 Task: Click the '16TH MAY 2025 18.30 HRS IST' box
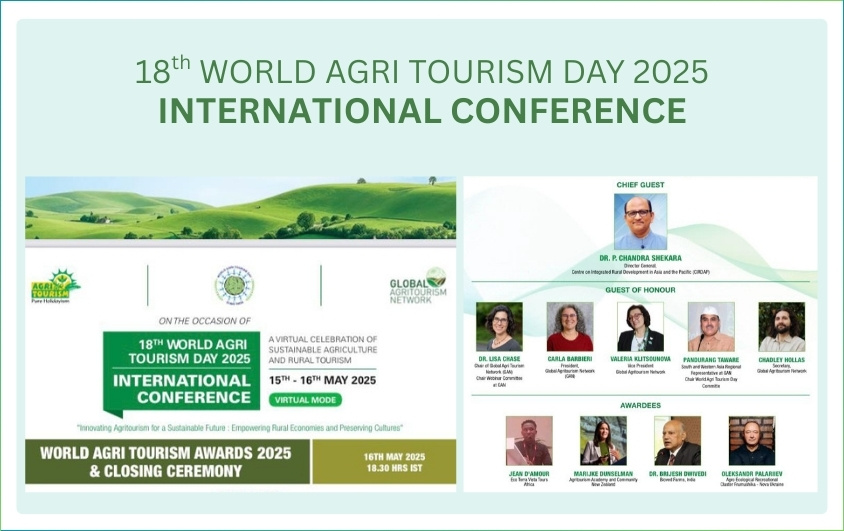coord(384,462)
